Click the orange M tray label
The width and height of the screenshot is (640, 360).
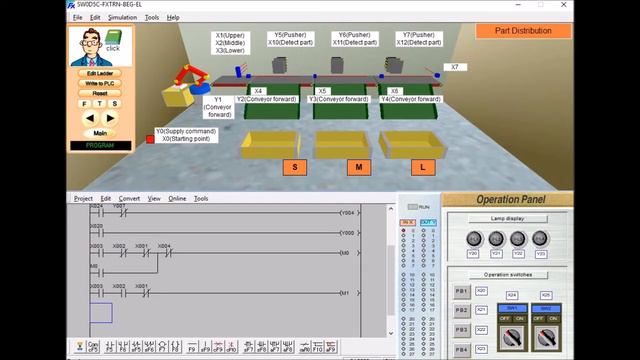[x=359, y=167]
